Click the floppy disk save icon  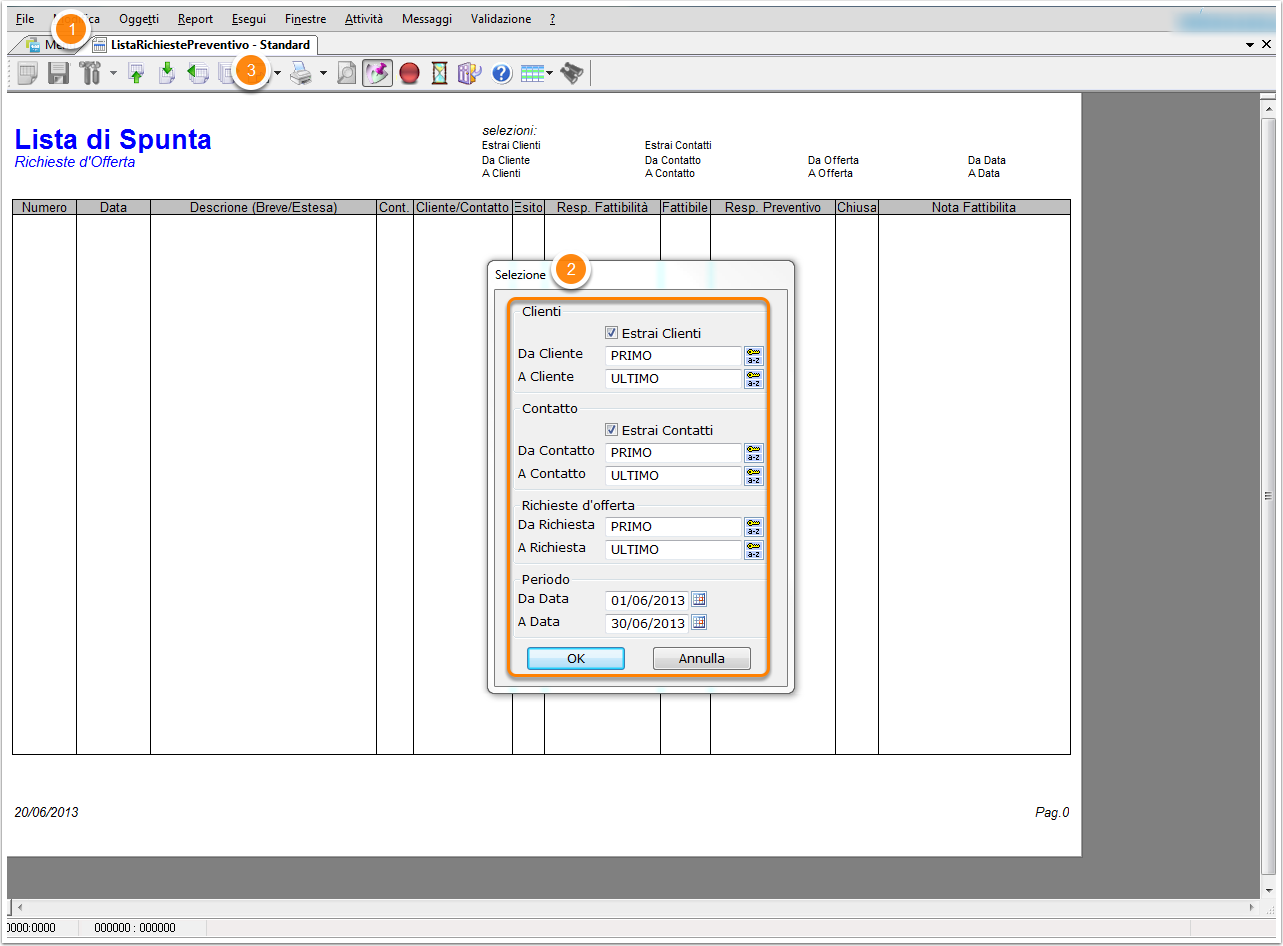coord(58,73)
